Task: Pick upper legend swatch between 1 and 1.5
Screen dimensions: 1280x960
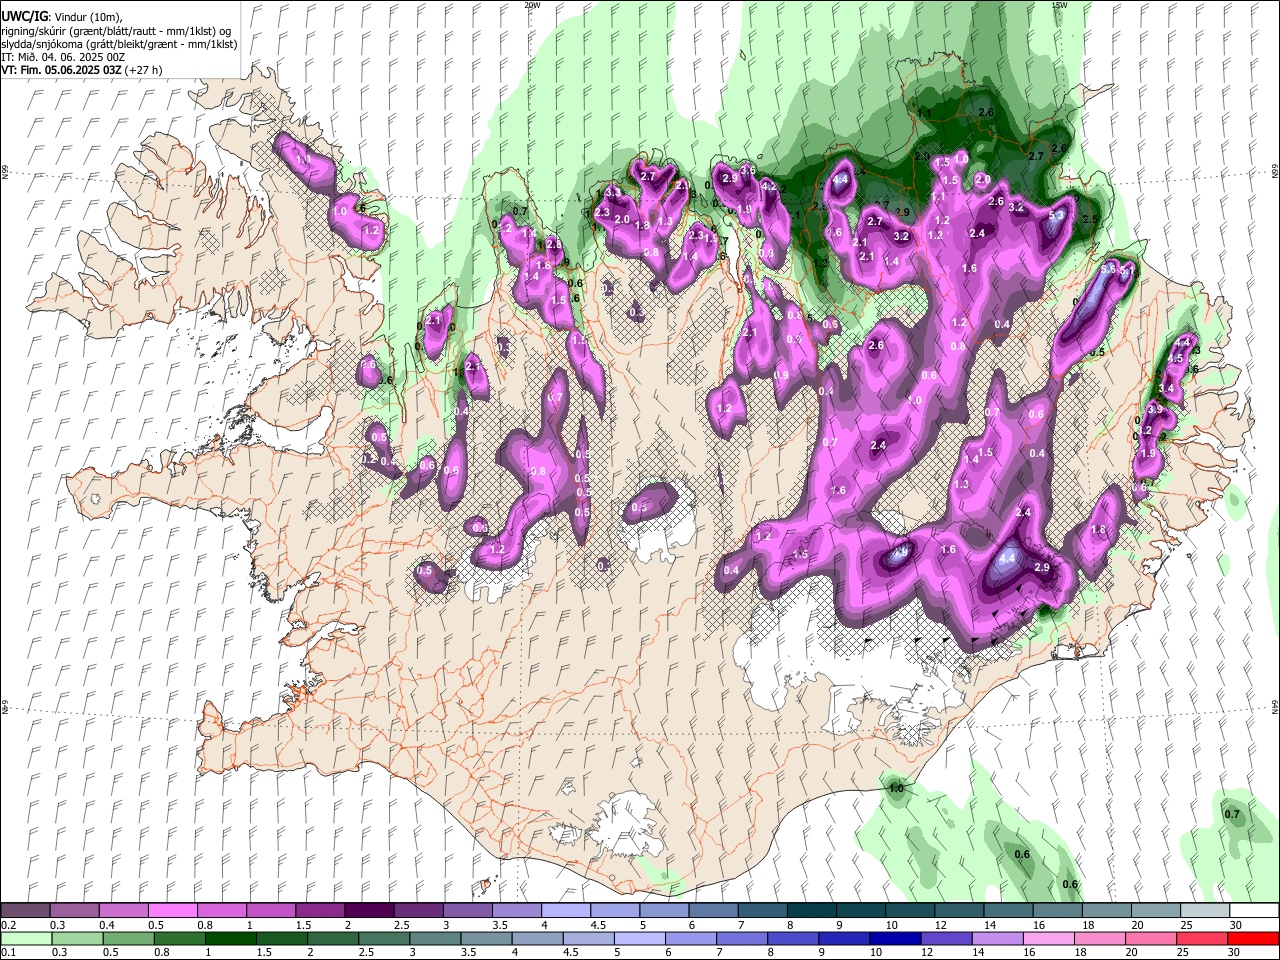Action: tap(270, 911)
